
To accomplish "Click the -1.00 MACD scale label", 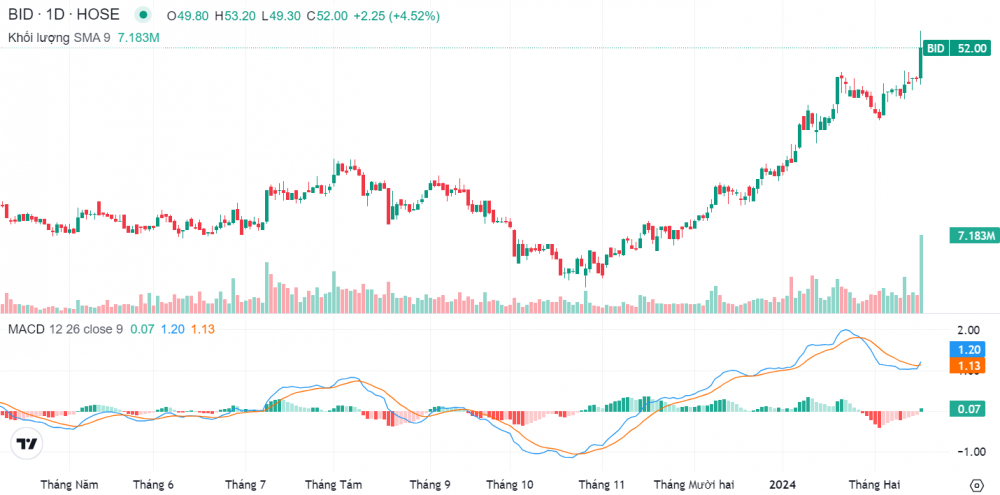I will click(968, 450).
